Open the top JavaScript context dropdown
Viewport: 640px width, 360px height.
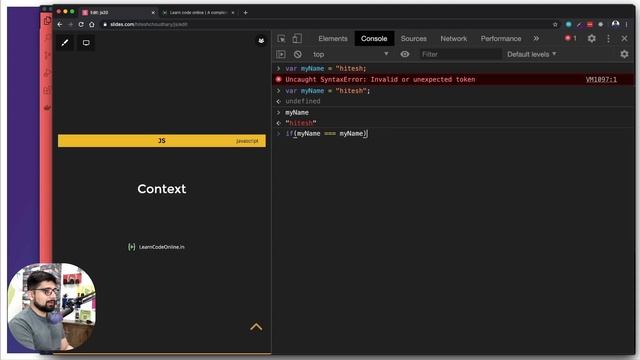point(350,54)
